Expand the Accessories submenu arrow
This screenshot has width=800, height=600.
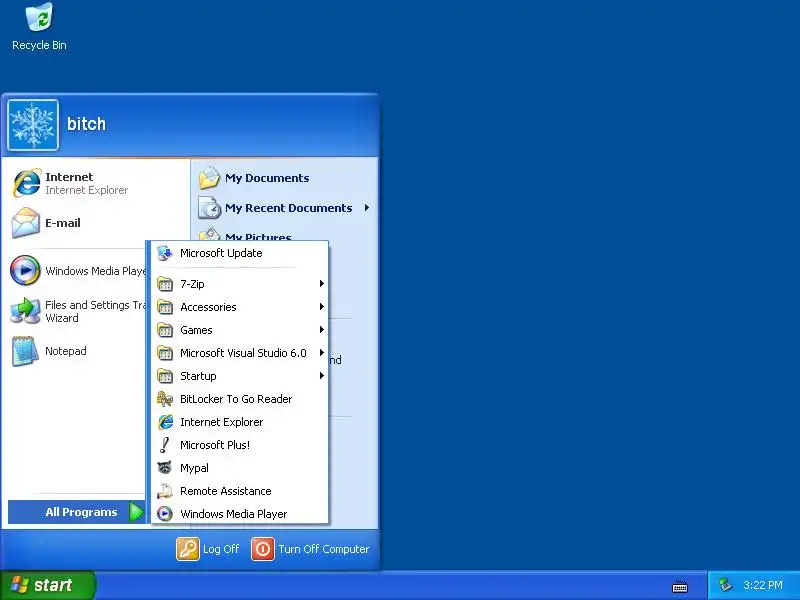click(x=321, y=307)
